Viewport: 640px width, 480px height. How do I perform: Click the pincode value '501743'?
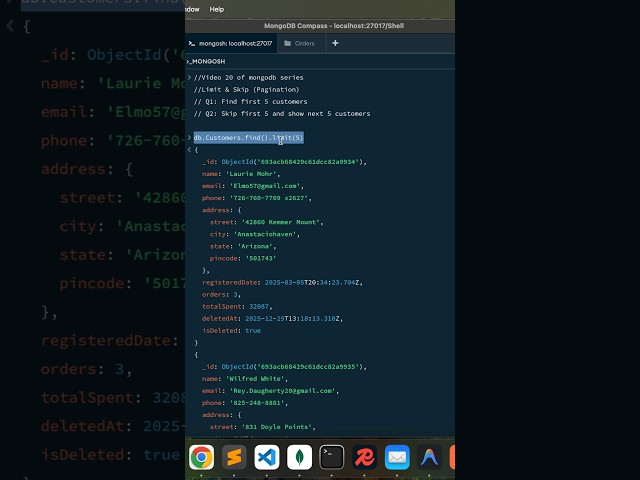(x=260, y=258)
